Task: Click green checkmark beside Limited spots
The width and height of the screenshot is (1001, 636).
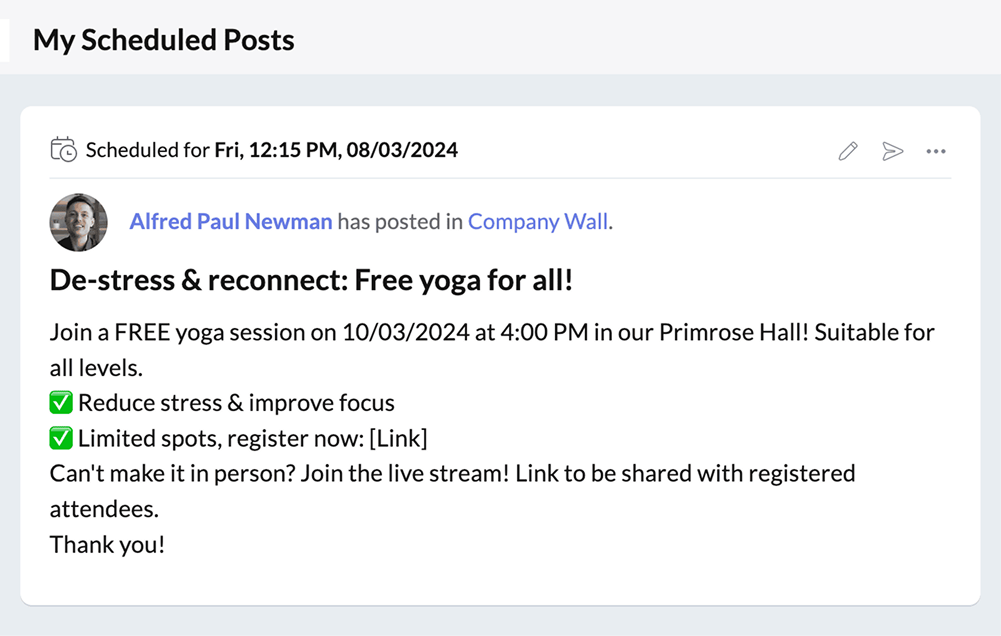Action: (61, 438)
